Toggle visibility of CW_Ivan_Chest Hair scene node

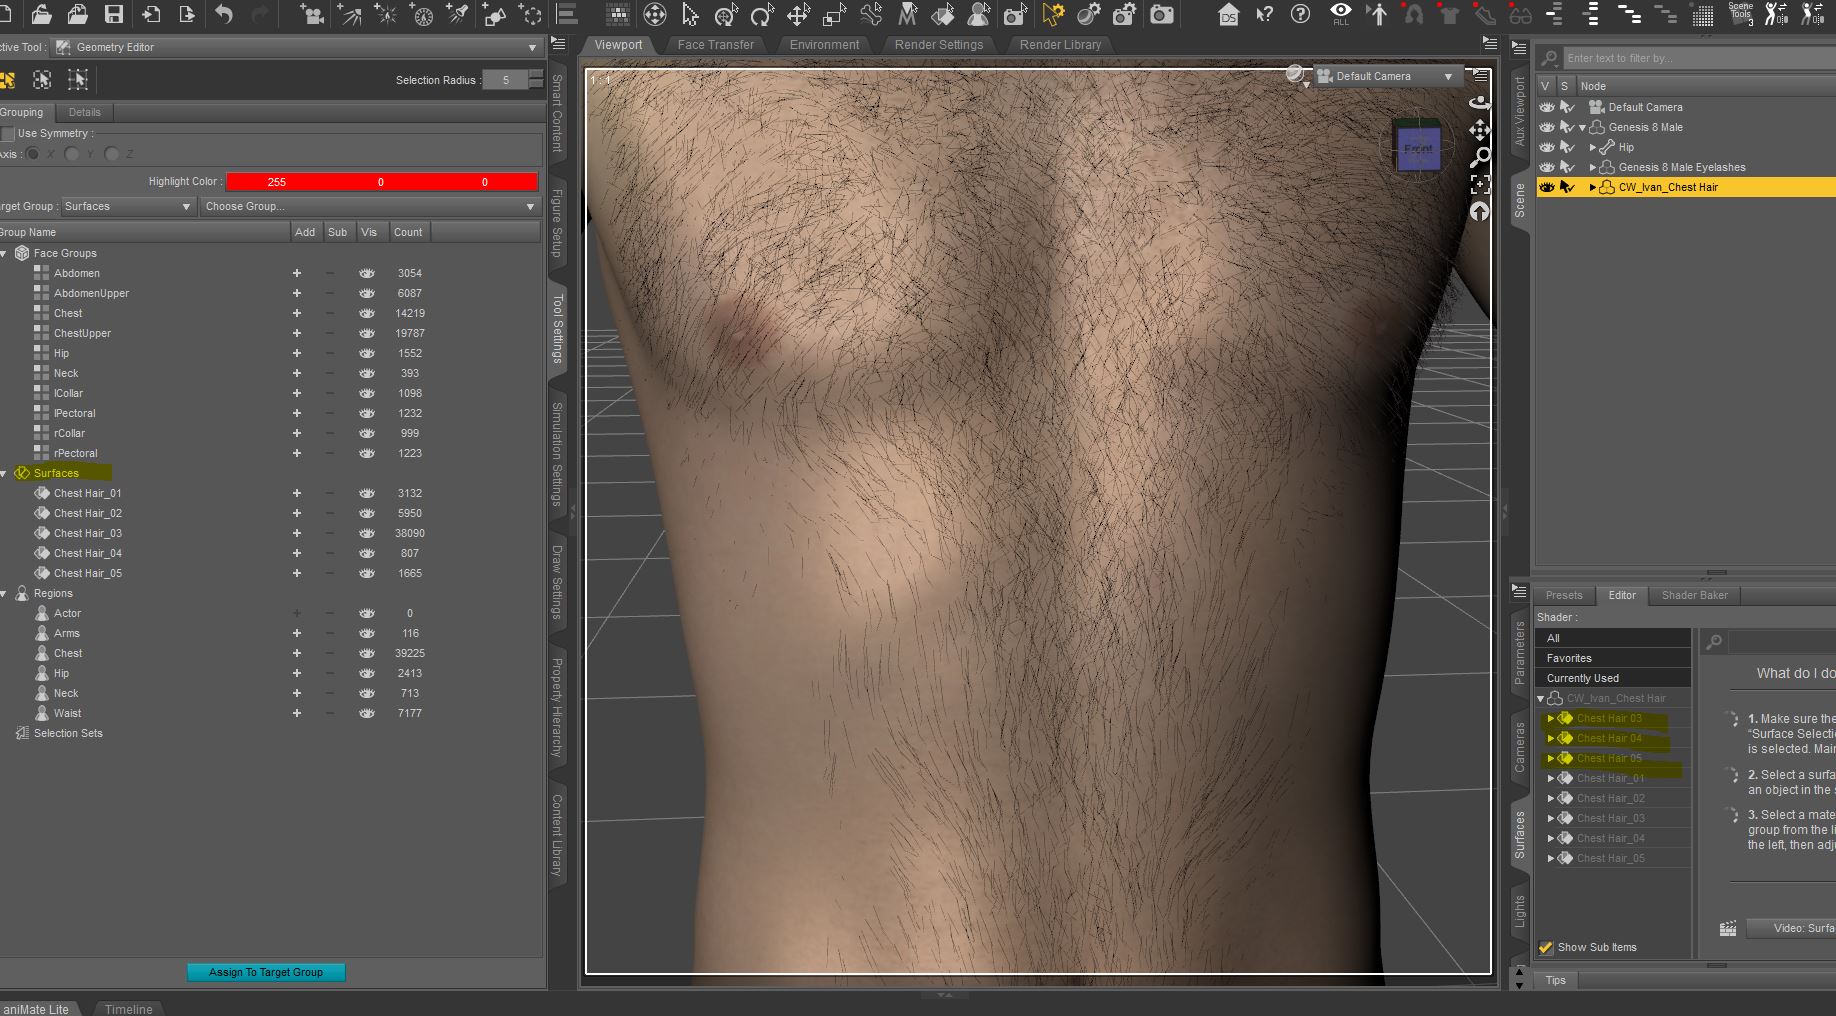click(x=1547, y=187)
